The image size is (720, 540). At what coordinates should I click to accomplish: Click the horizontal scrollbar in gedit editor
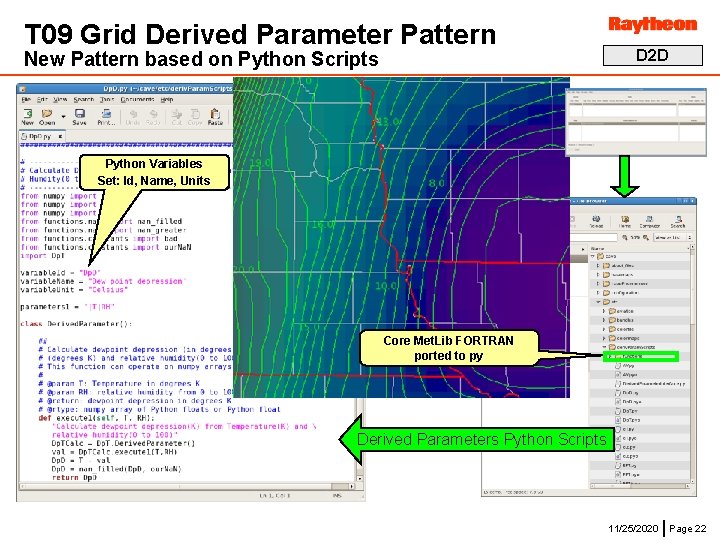186,486
